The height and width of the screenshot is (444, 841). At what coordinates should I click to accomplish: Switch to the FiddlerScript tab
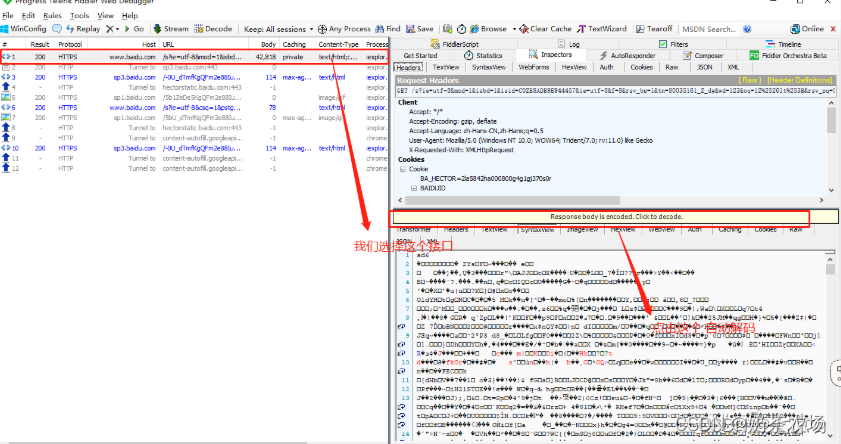click(x=455, y=44)
